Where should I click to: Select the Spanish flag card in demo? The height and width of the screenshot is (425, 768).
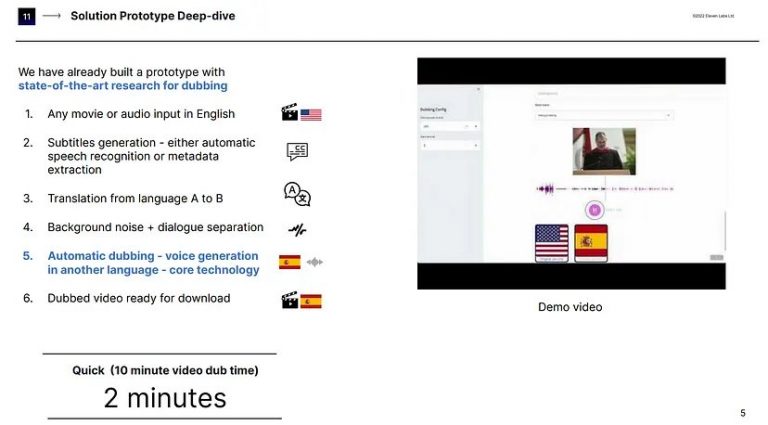coord(591,243)
